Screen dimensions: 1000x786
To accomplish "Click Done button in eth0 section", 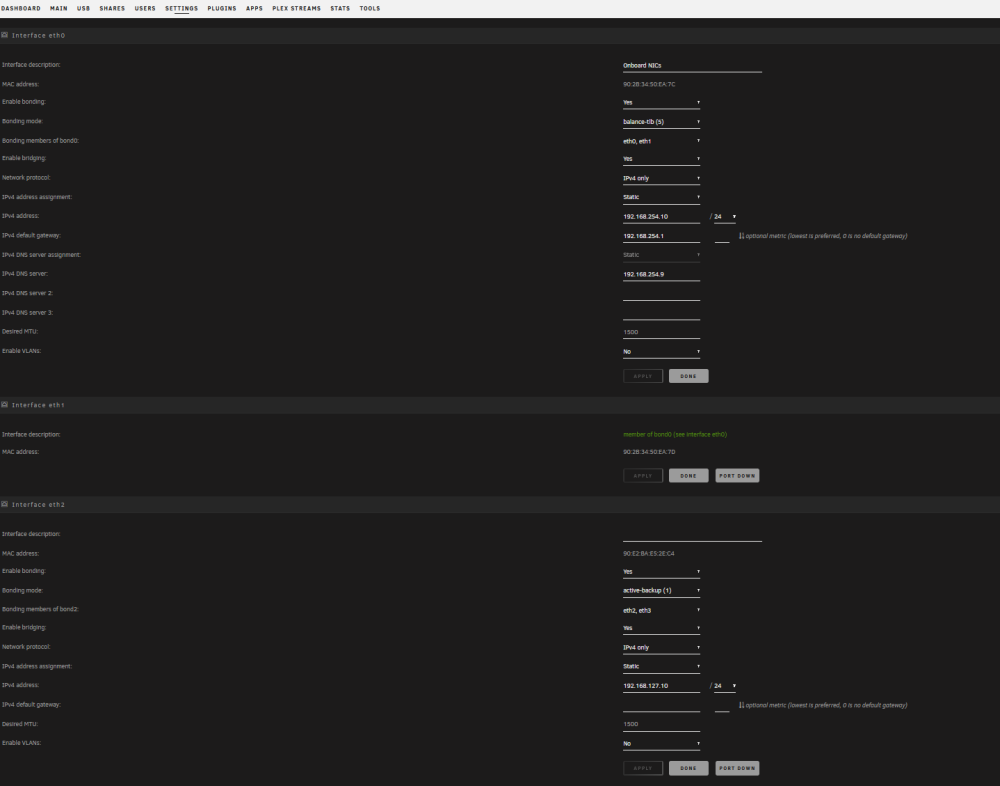I will point(689,376).
